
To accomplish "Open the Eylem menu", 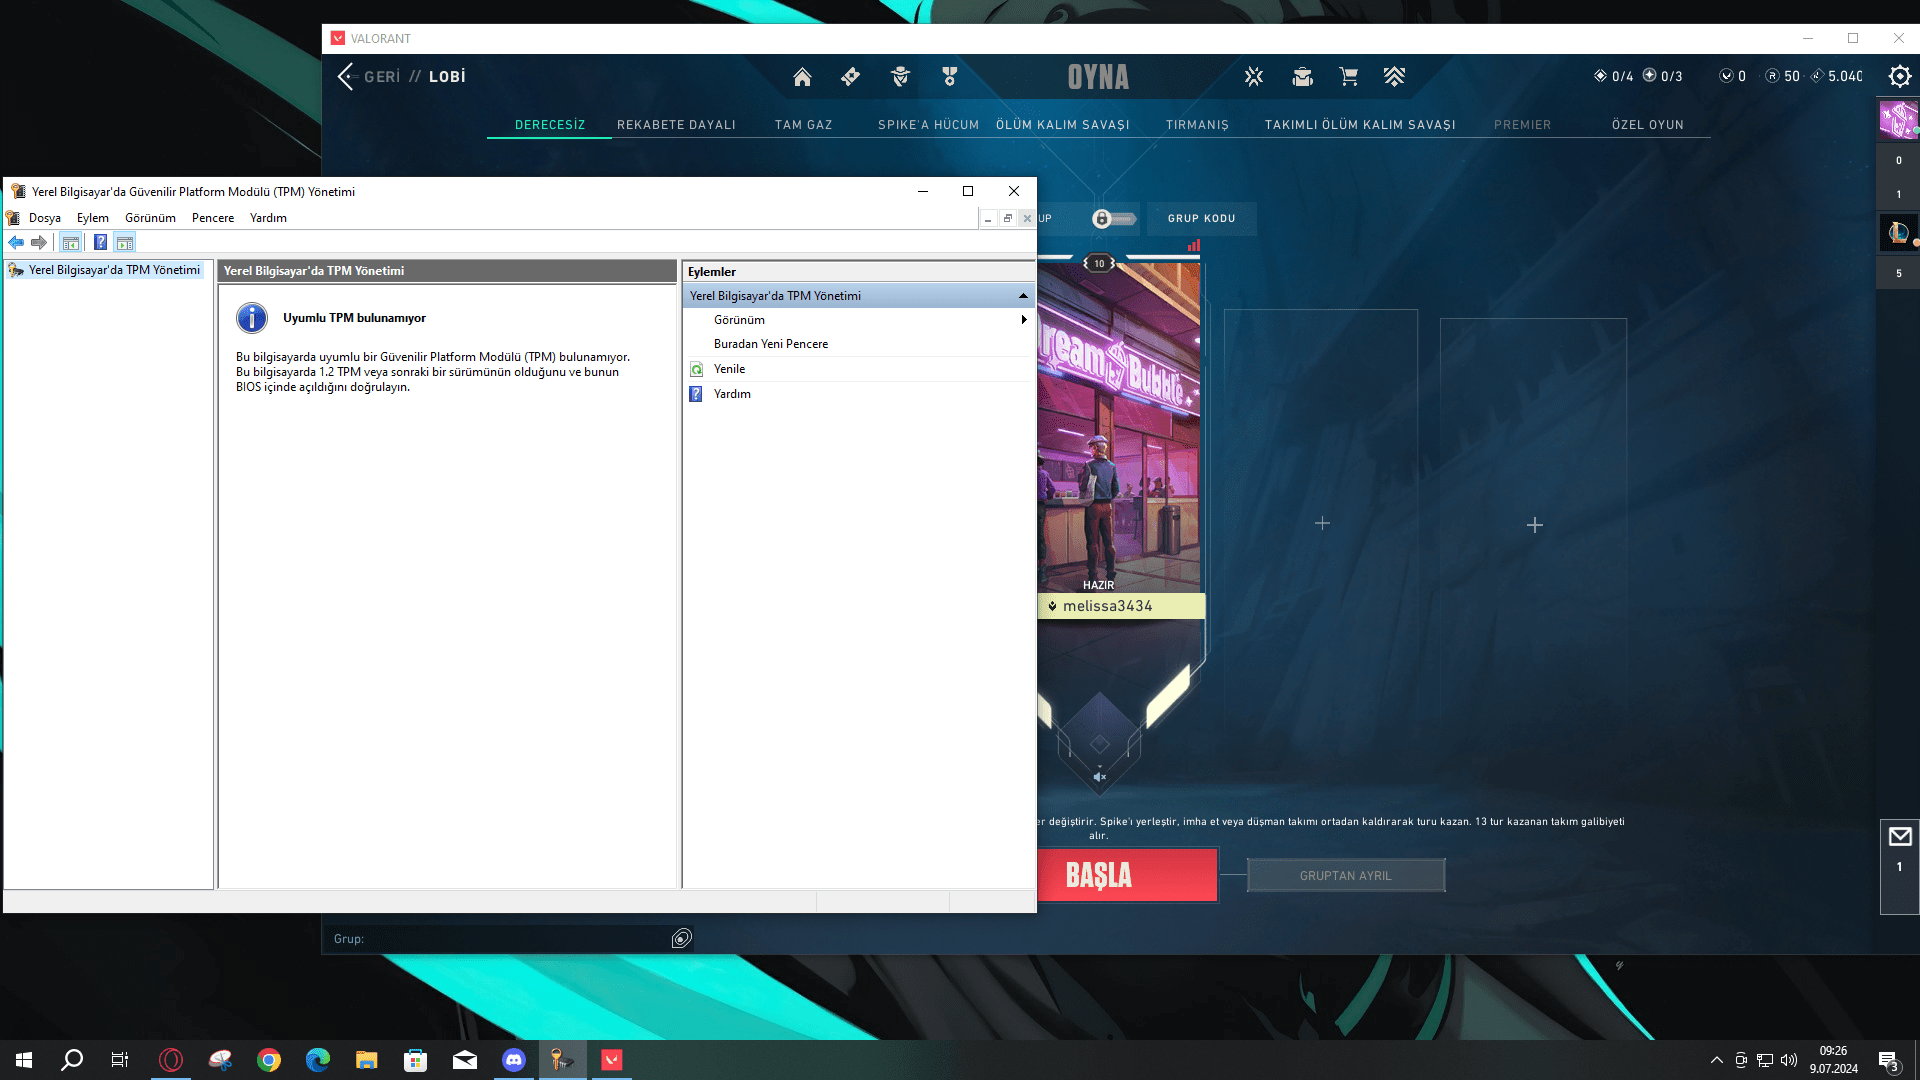I will point(93,218).
